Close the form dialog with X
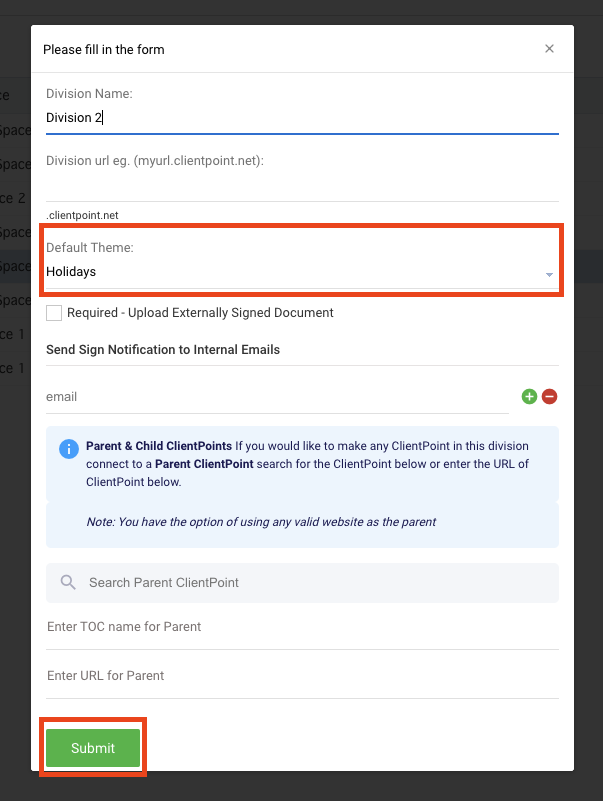The width and height of the screenshot is (603, 801). (549, 49)
